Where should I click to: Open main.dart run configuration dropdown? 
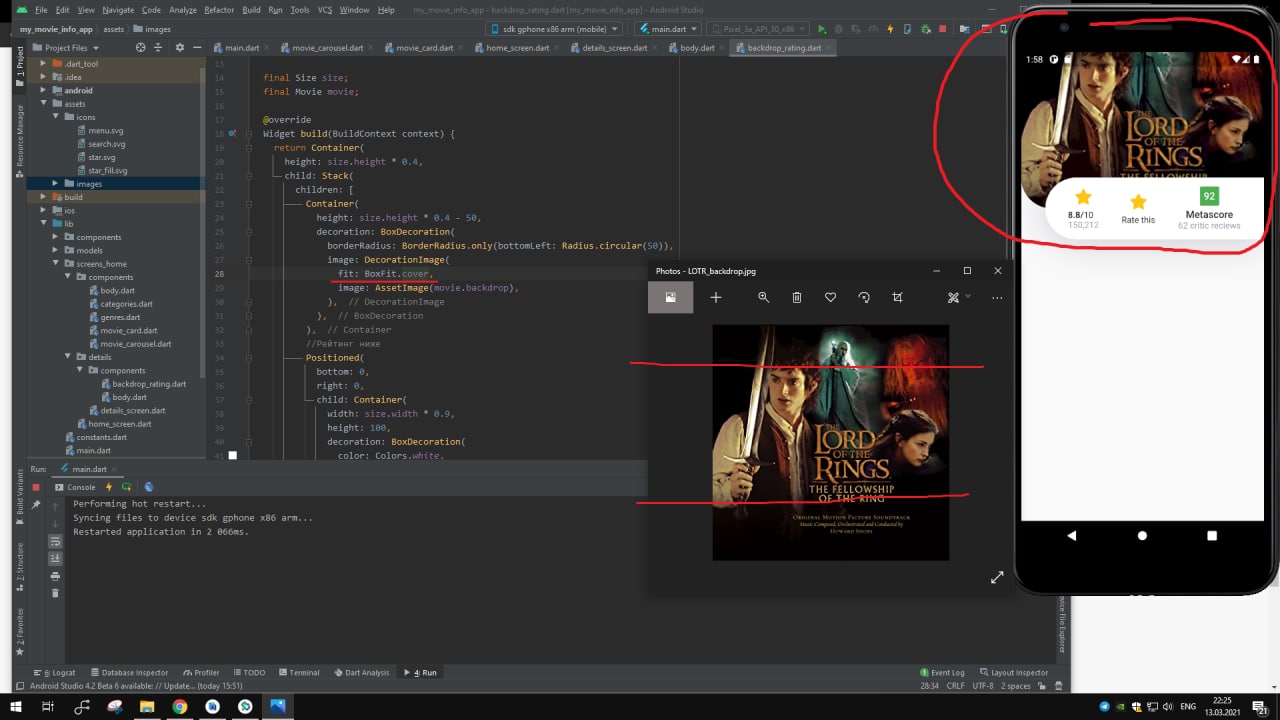pos(667,29)
